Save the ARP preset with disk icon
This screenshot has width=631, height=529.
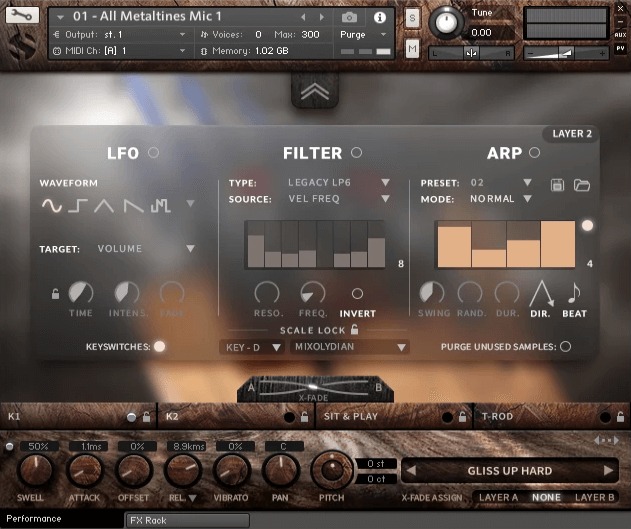[x=559, y=185]
